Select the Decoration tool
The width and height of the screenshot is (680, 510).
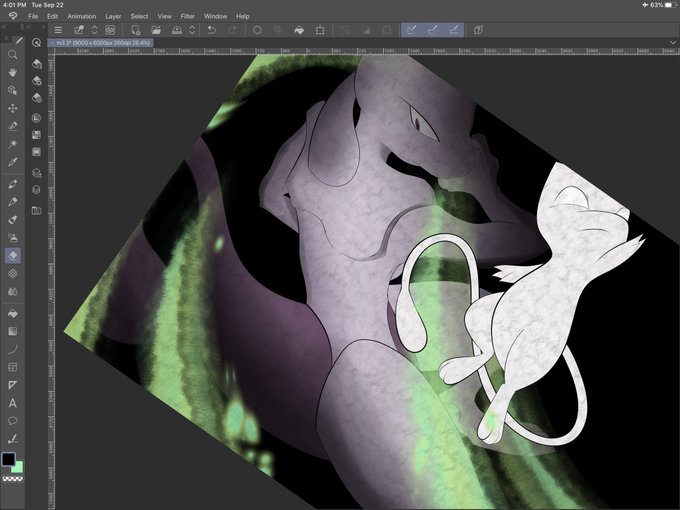(13, 274)
